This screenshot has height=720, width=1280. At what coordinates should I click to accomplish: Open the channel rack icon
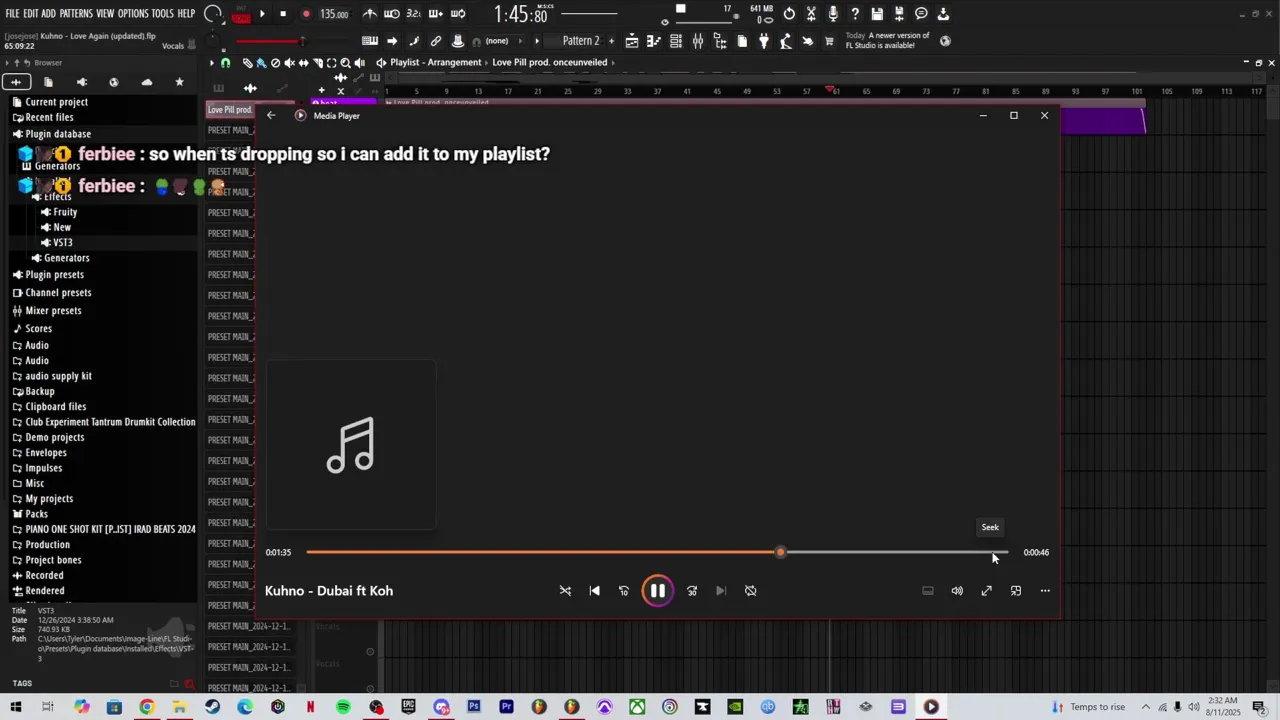[676, 41]
